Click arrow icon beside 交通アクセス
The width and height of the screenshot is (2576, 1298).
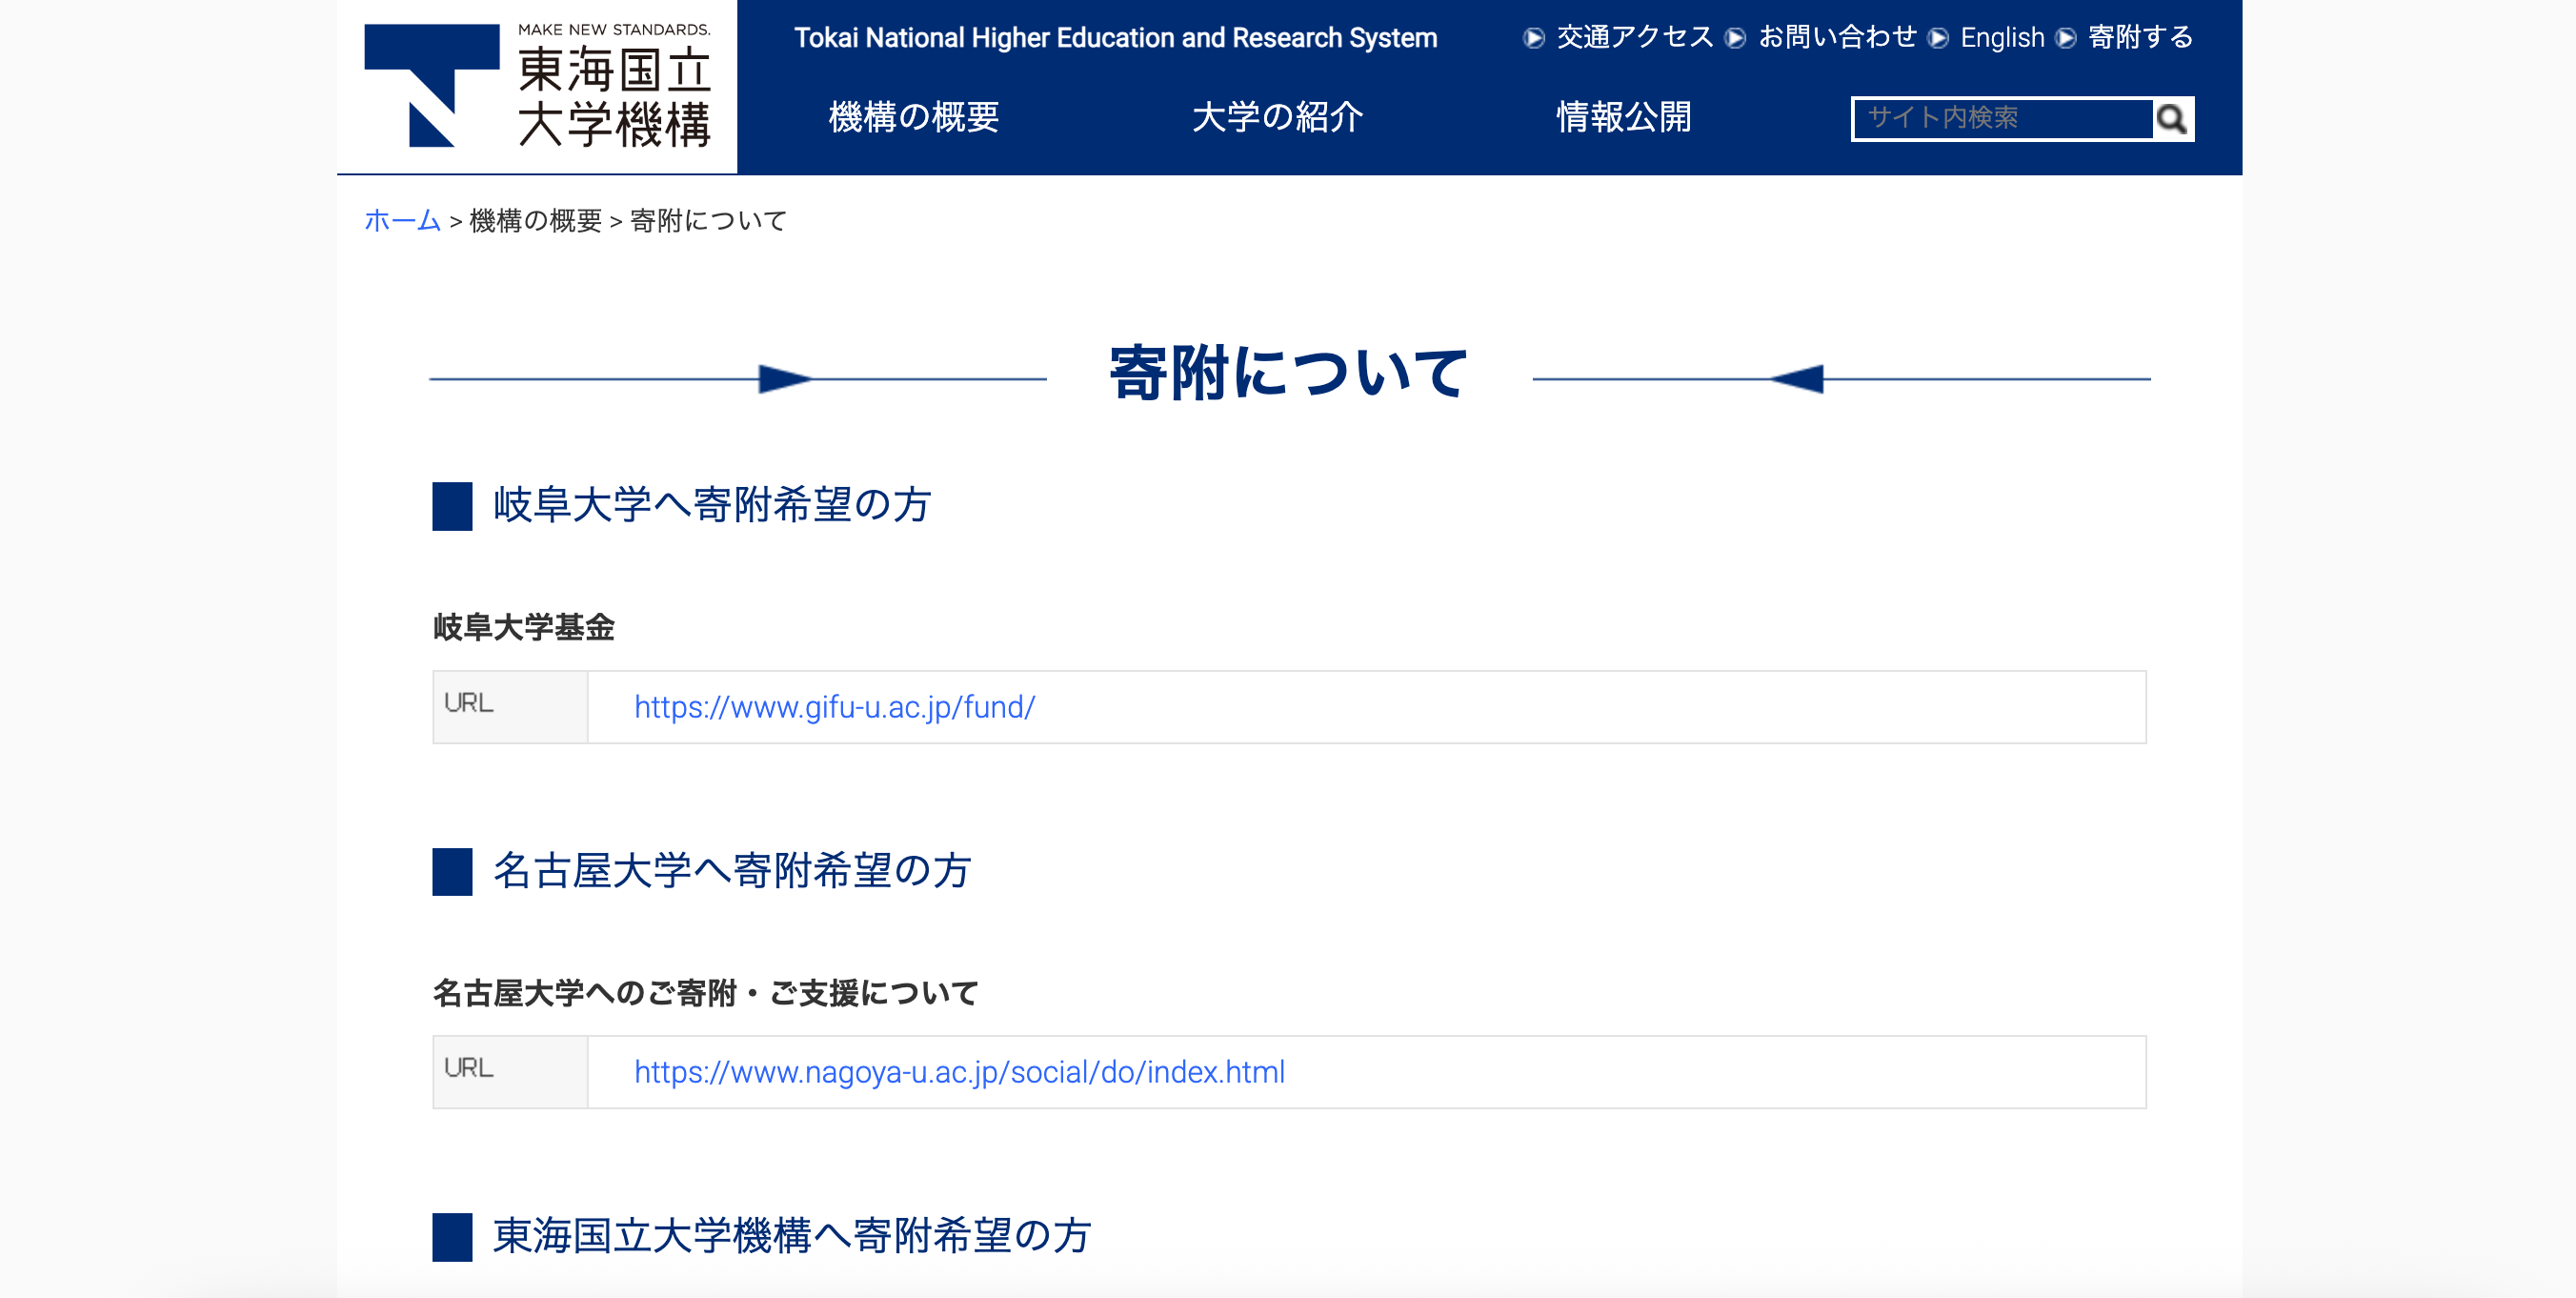1533,38
